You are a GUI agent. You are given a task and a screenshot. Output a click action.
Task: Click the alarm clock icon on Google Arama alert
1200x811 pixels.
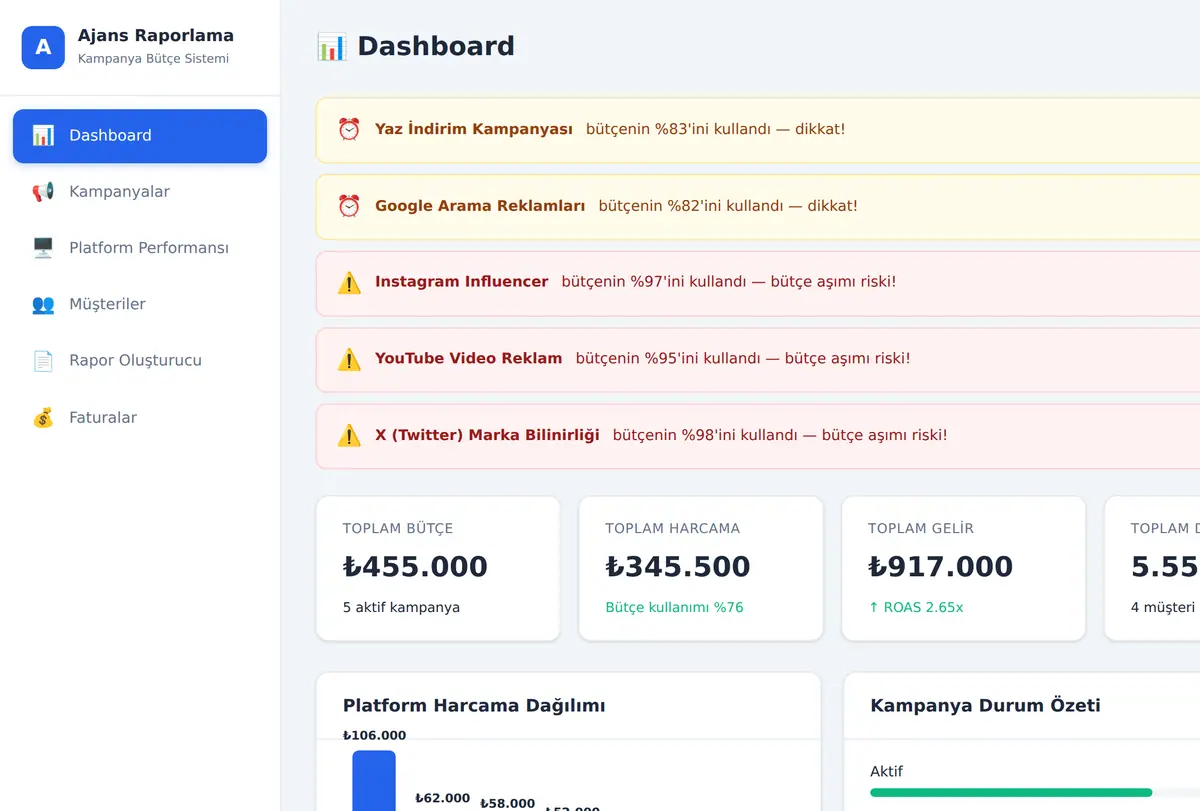coord(349,206)
